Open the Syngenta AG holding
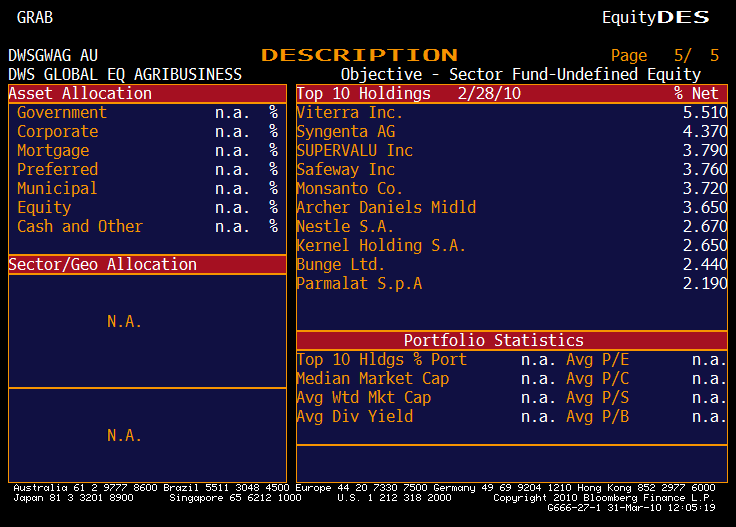Screen dimensions: 736x527 tap(346, 132)
